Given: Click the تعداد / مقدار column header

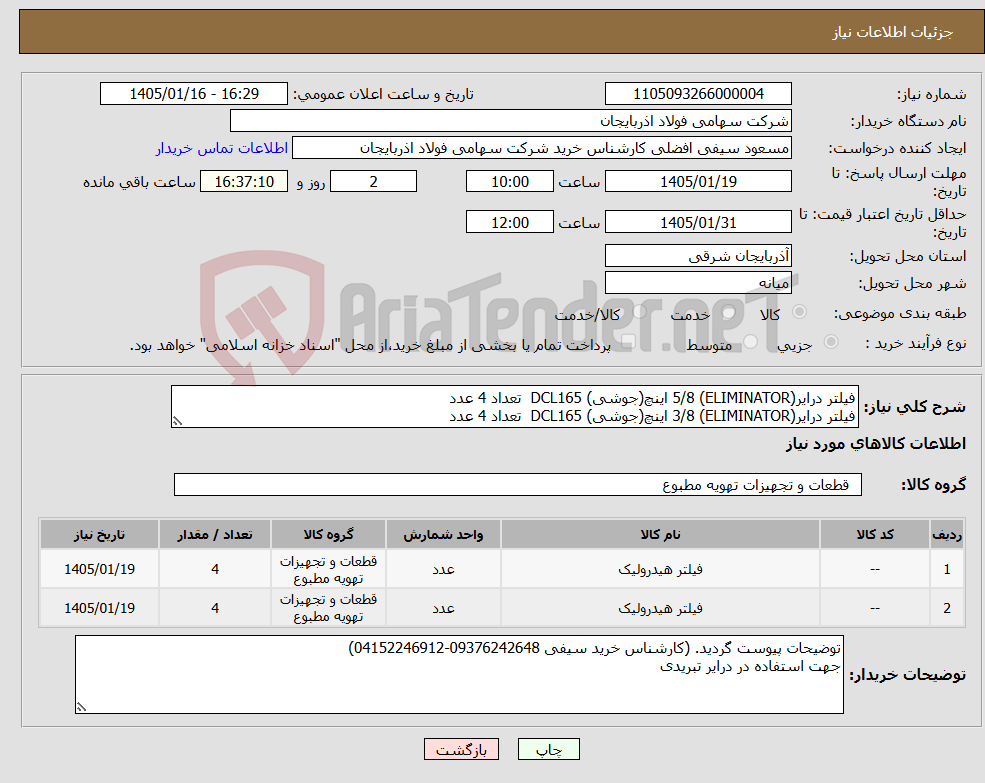Looking at the screenshot, I should coord(215,534).
